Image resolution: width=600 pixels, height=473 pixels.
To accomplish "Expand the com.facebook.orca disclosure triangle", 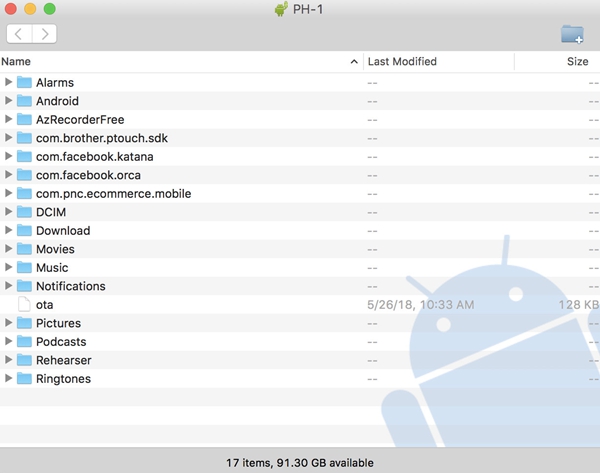I will [x=8, y=175].
